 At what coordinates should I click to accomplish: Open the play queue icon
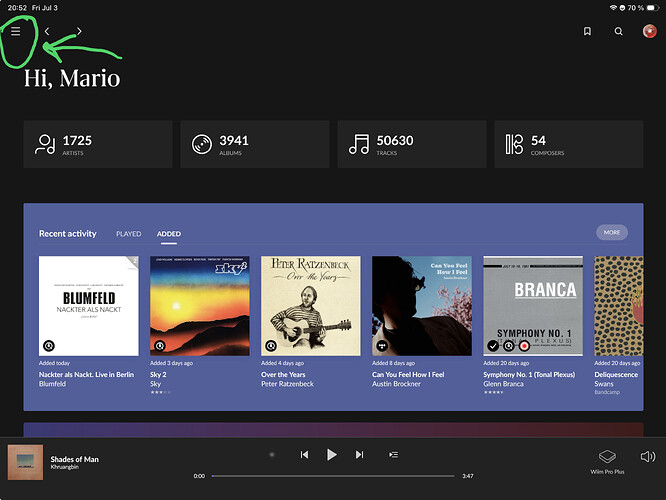(393, 455)
